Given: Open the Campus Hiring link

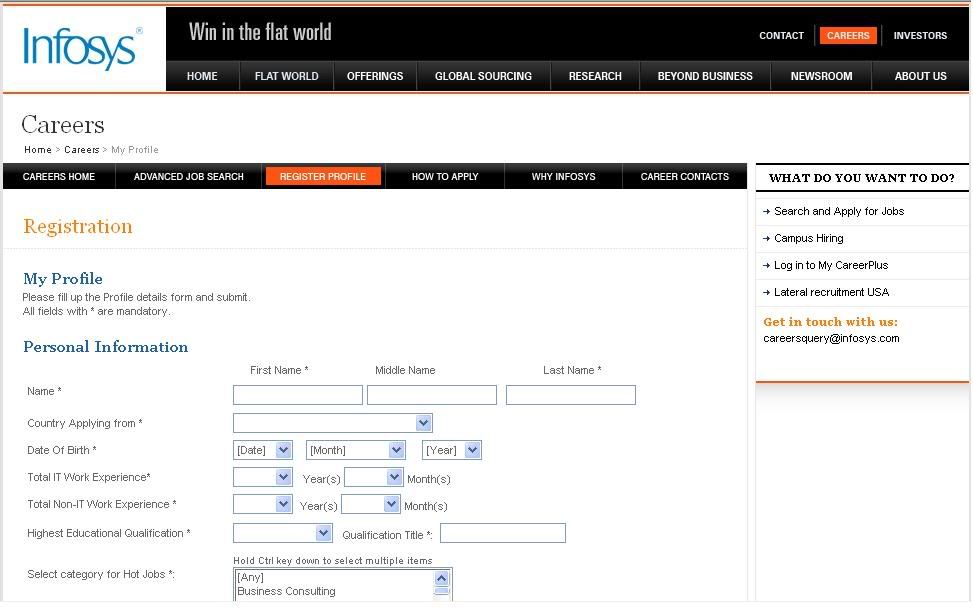Looking at the screenshot, I should [x=809, y=238].
